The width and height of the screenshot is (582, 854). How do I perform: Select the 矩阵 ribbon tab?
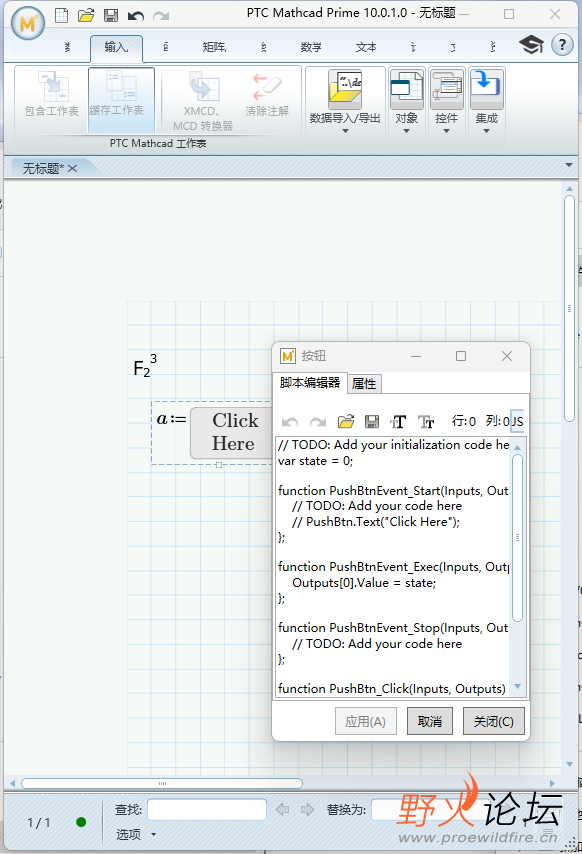pyautogui.click(x=214, y=47)
